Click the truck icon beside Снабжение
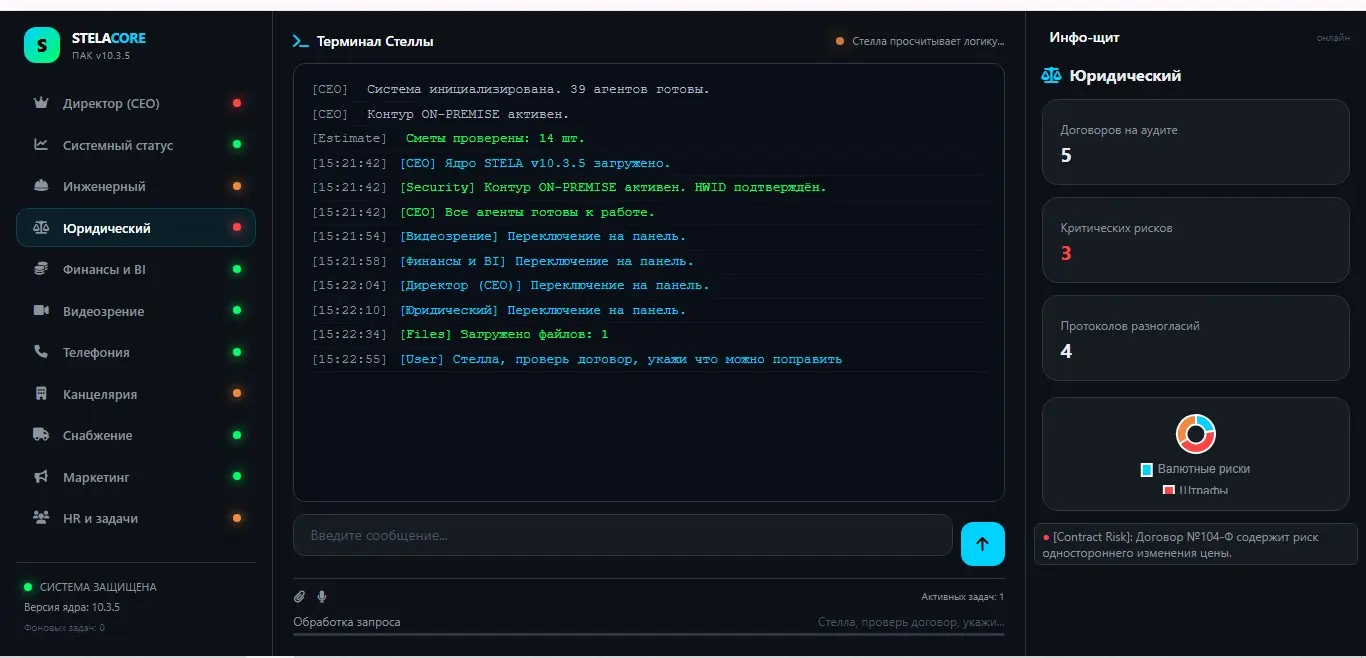The width and height of the screenshot is (1366, 658). pyautogui.click(x=41, y=435)
